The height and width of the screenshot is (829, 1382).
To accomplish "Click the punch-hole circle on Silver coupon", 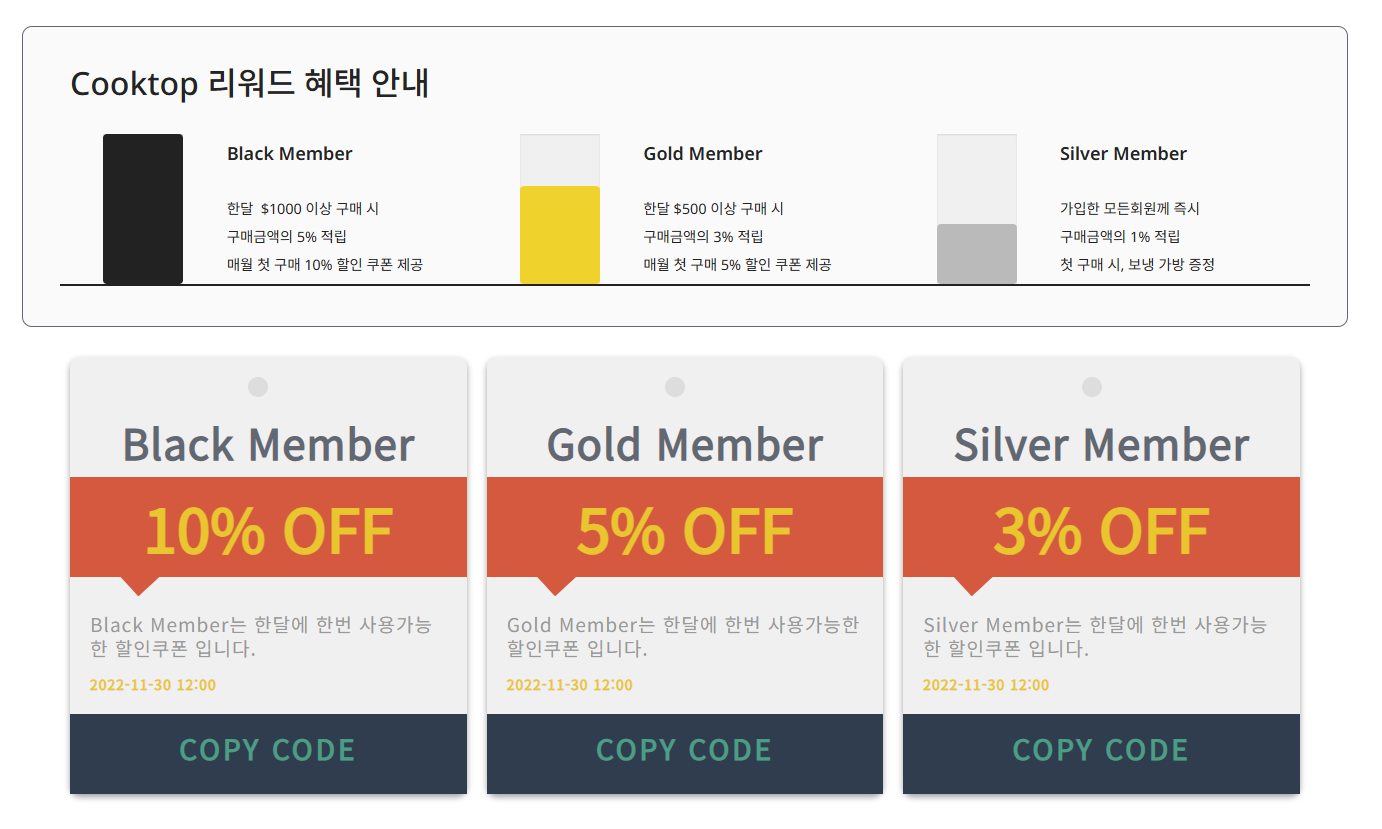I will coord(1092,387).
